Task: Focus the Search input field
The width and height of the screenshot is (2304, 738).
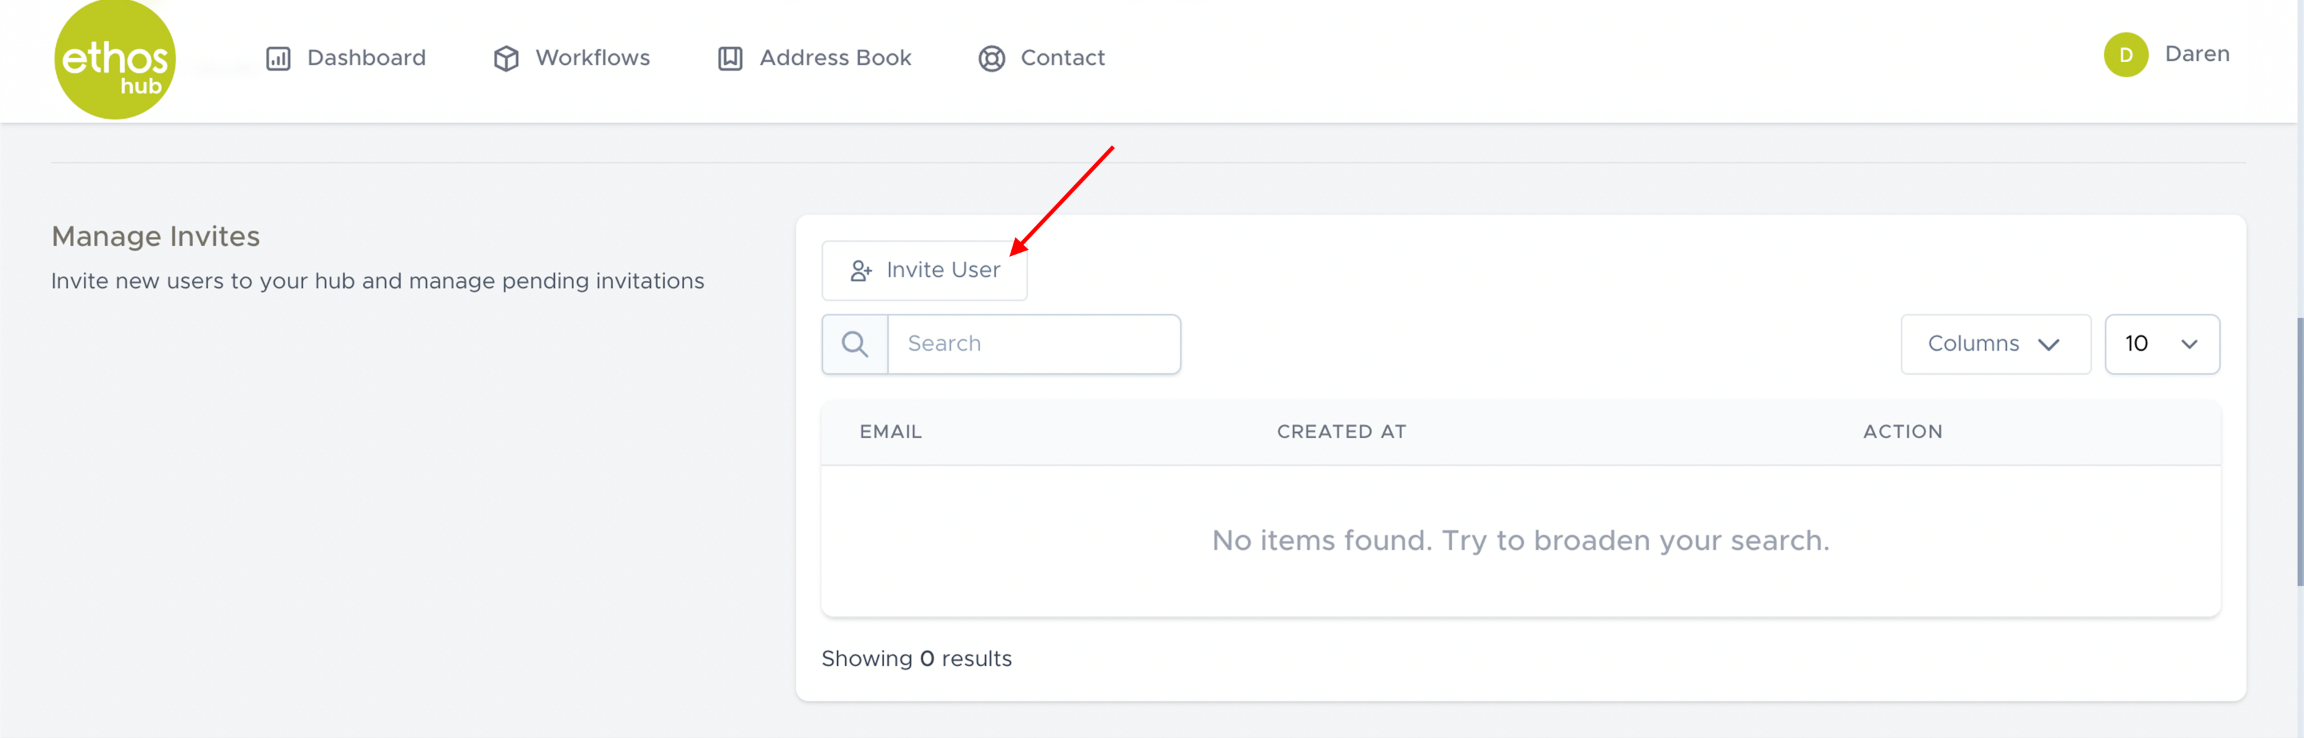Action: 1033,345
